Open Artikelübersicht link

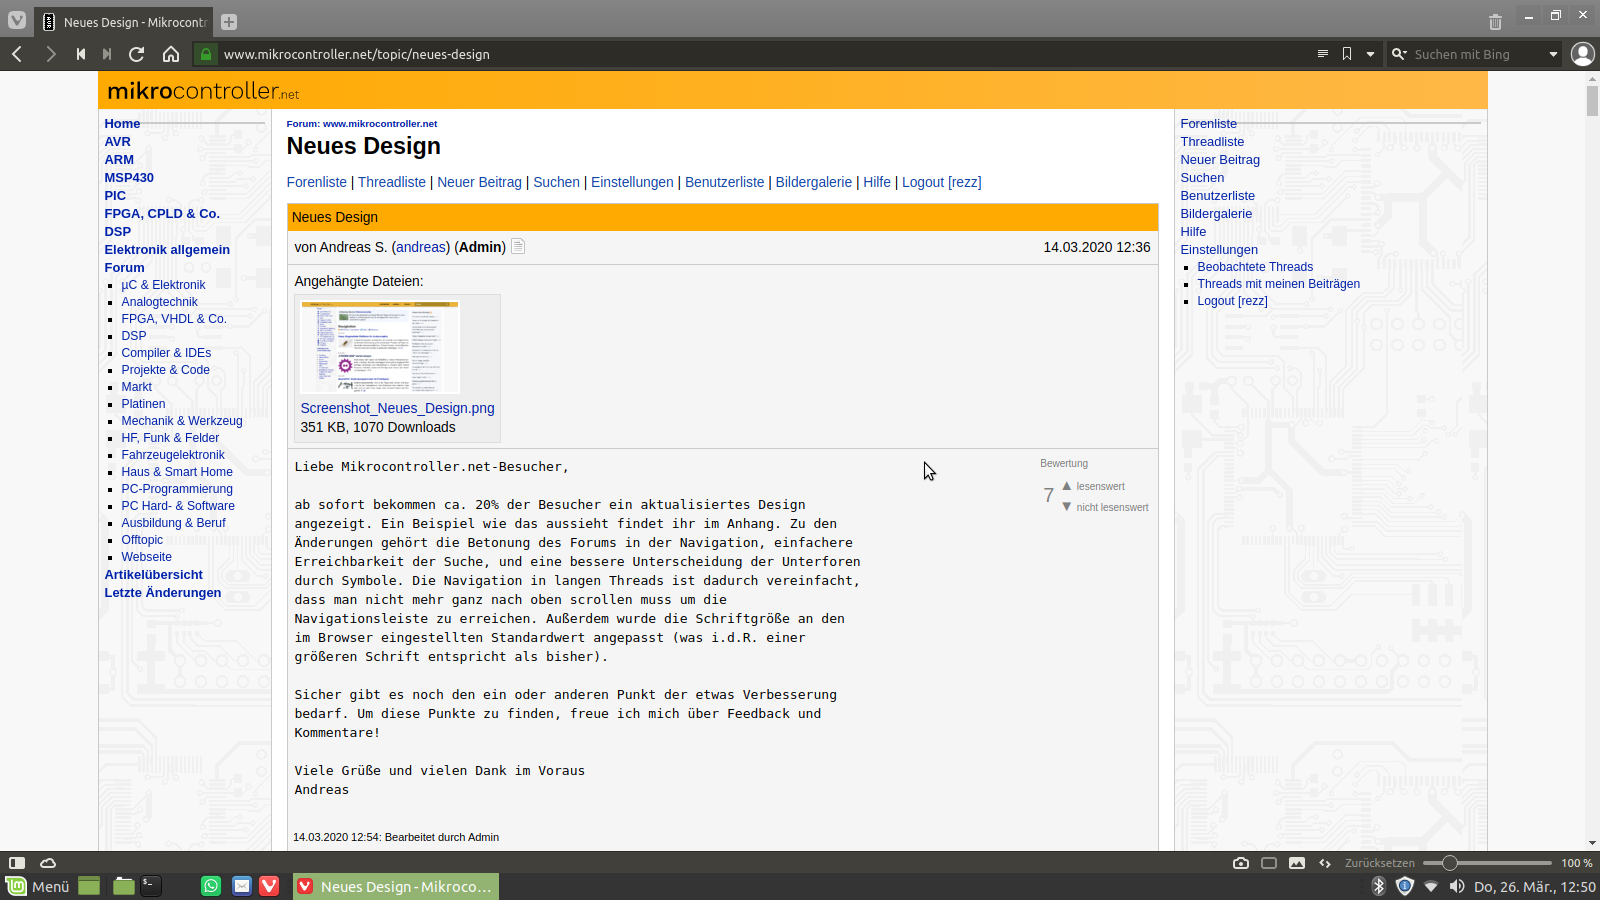pyautogui.click(x=154, y=574)
